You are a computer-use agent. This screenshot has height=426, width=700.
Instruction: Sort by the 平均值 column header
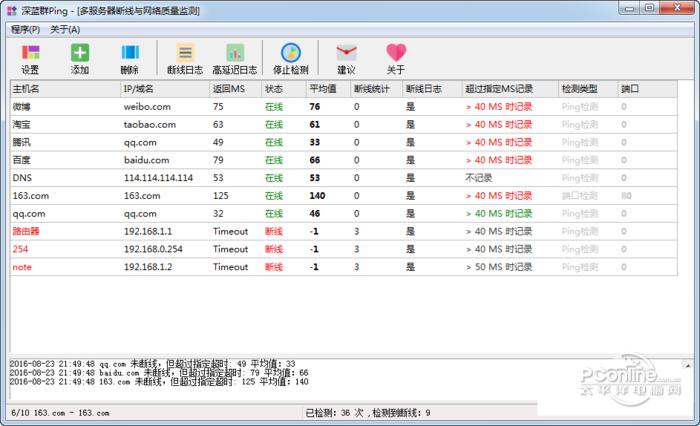tap(328, 89)
